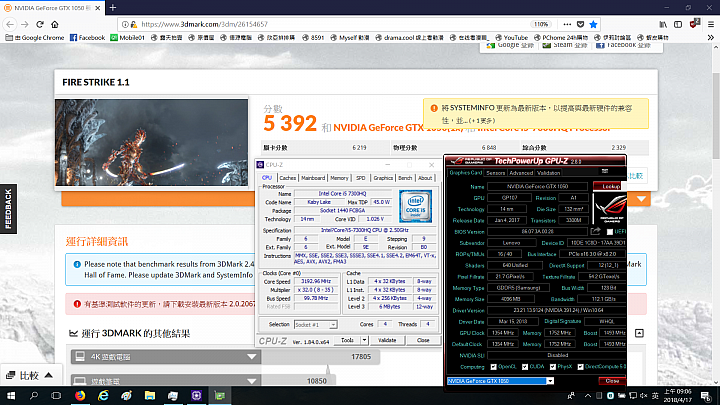Open Windows Start menu
The image size is (720, 405).
[11, 396]
